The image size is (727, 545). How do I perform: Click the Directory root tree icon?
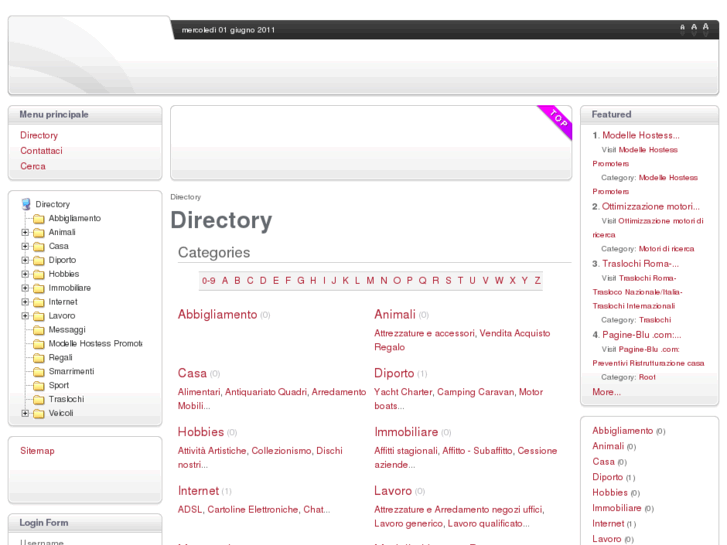point(26,204)
